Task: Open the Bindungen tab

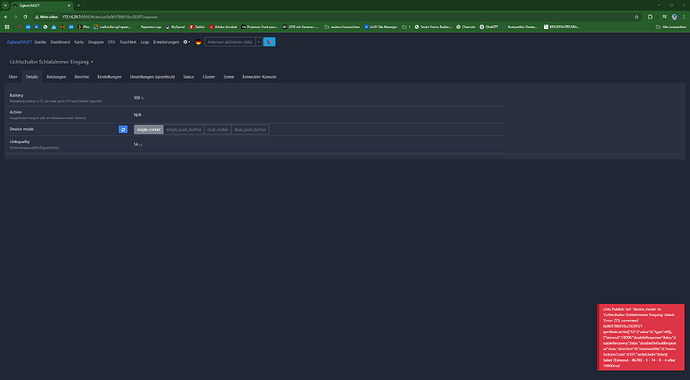Action: point(56,77)
